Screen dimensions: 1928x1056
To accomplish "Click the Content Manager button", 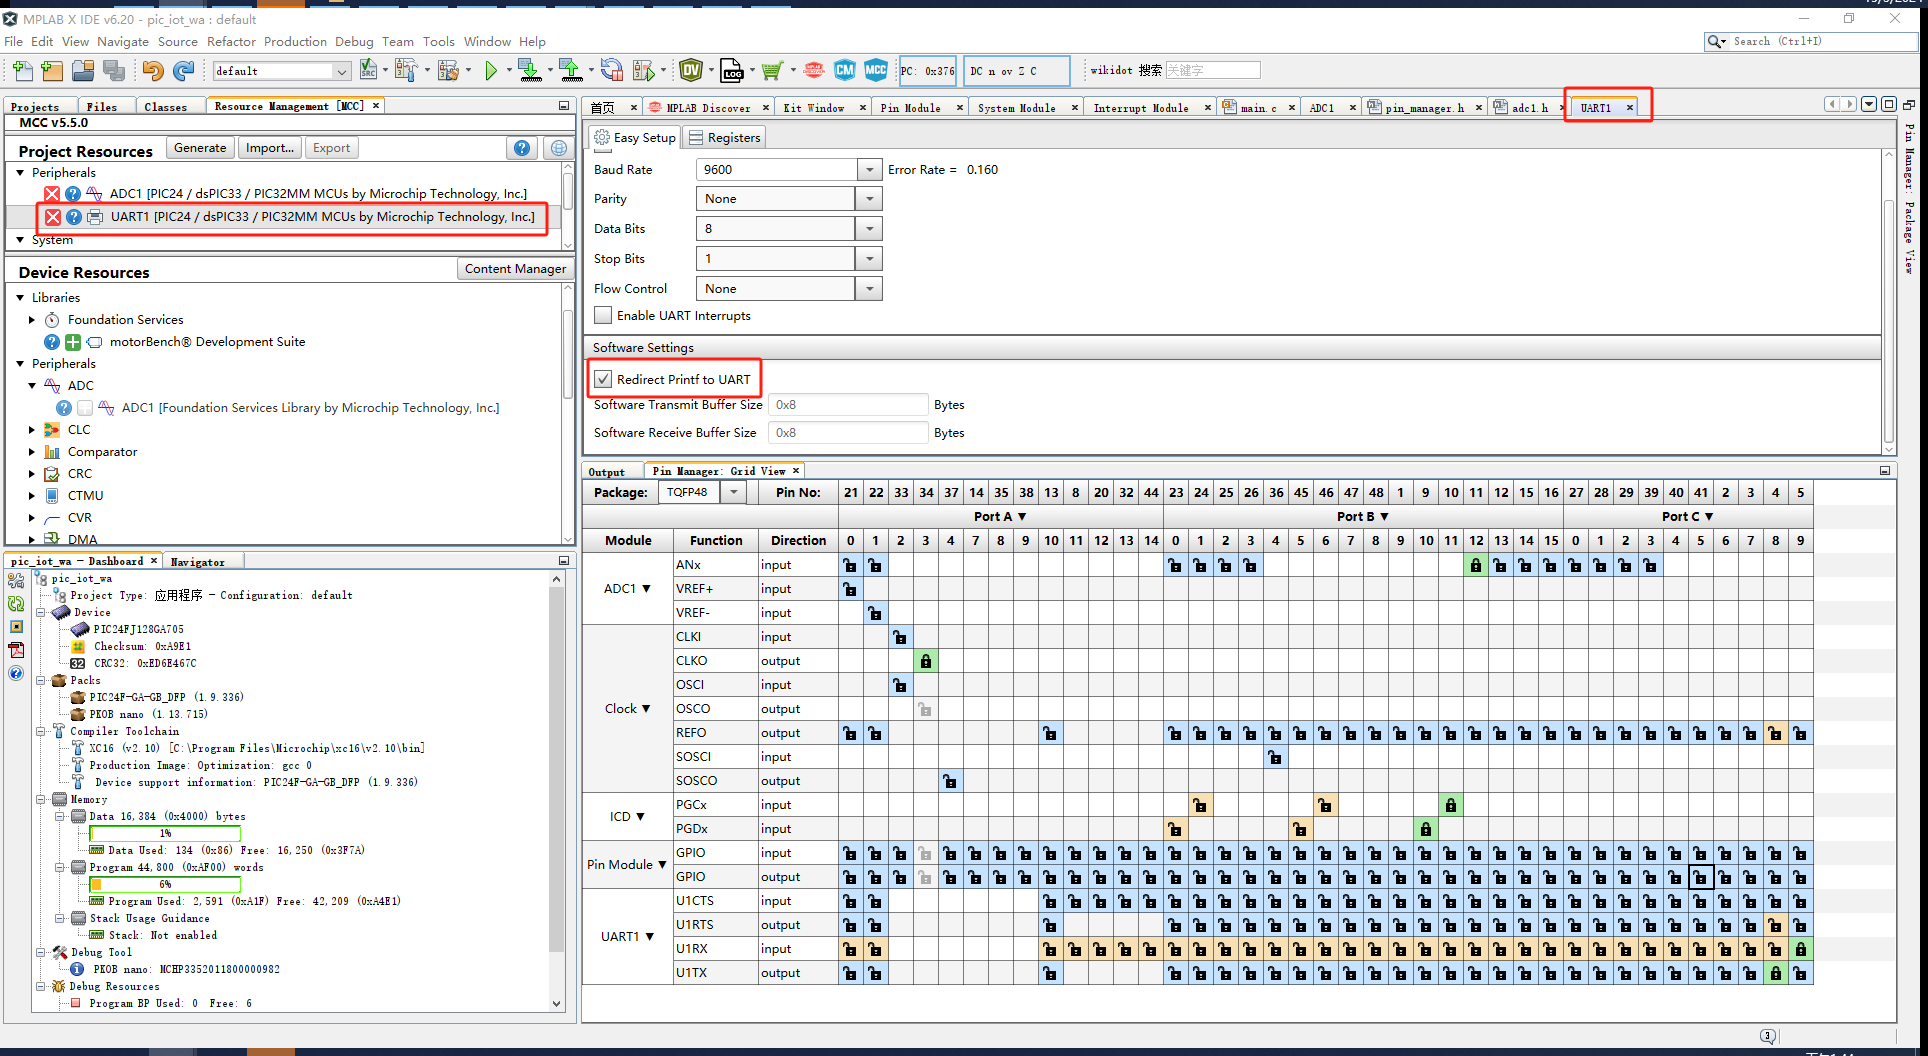I will [x=515, y=269].
